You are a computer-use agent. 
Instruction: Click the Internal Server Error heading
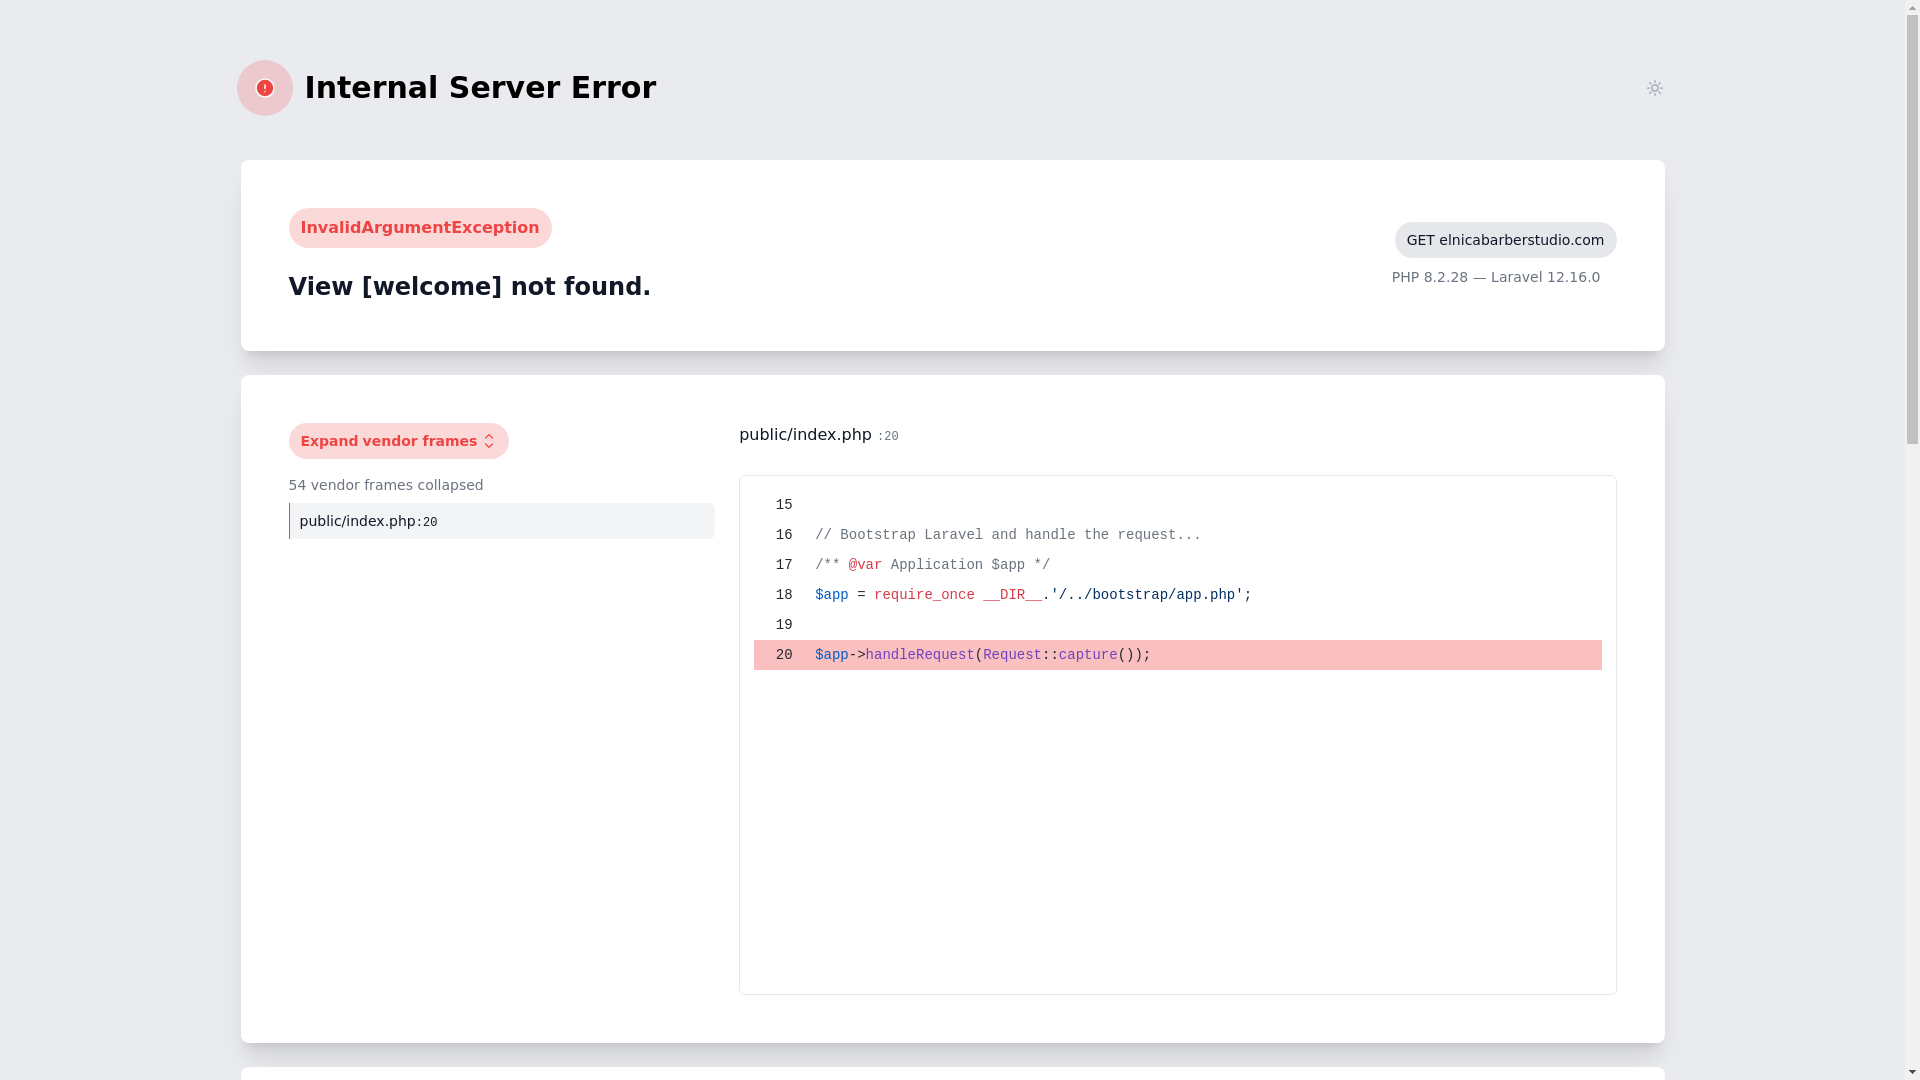[x=480, y=88]
